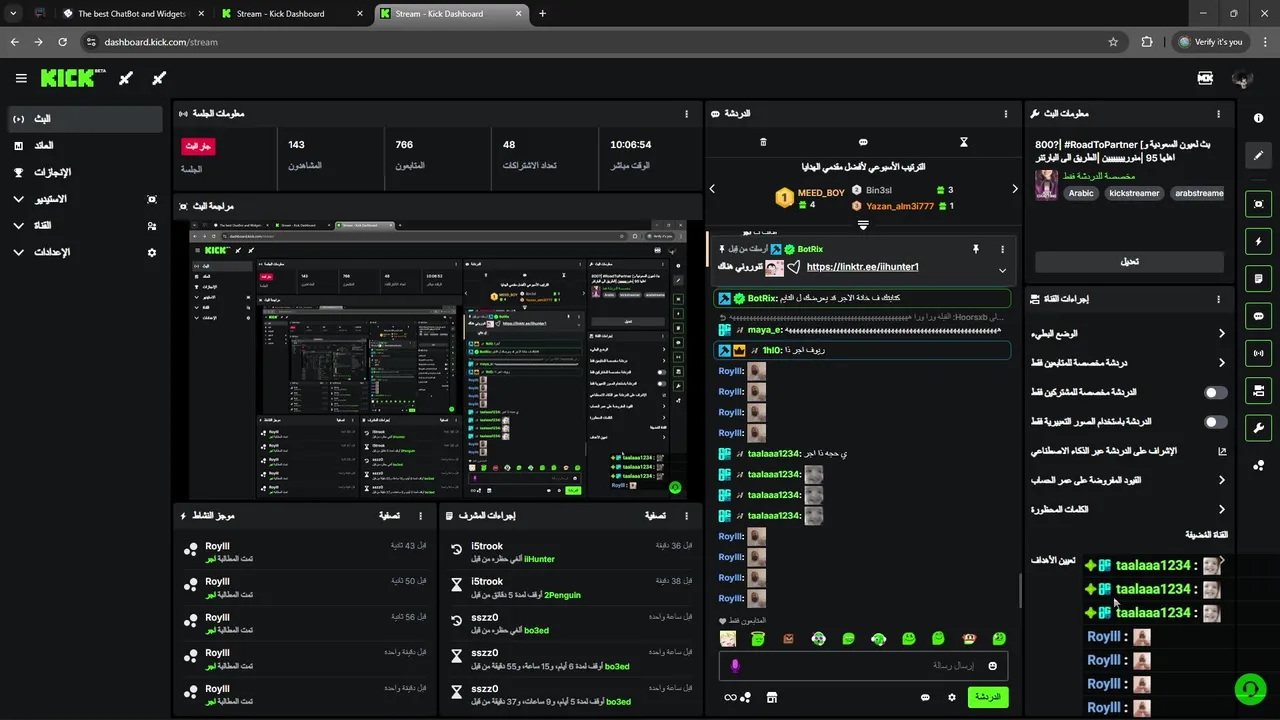Screen dimensions: 1280x720
Task: Toggle subscribers-only chat switch
Action: (1215, 393)
